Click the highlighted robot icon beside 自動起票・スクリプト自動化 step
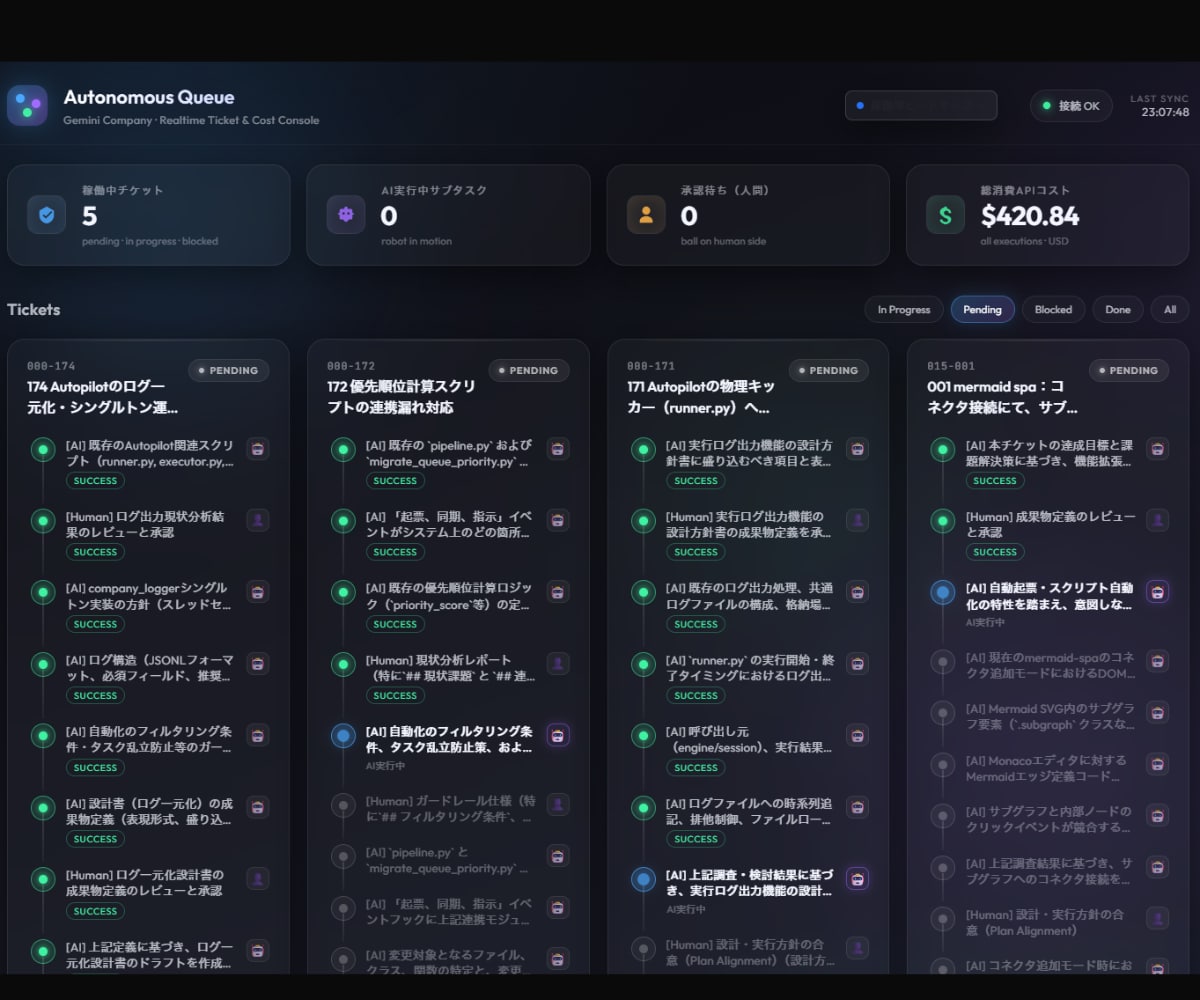Viewport: 1200px width, 1000px height. [1157, 592]
